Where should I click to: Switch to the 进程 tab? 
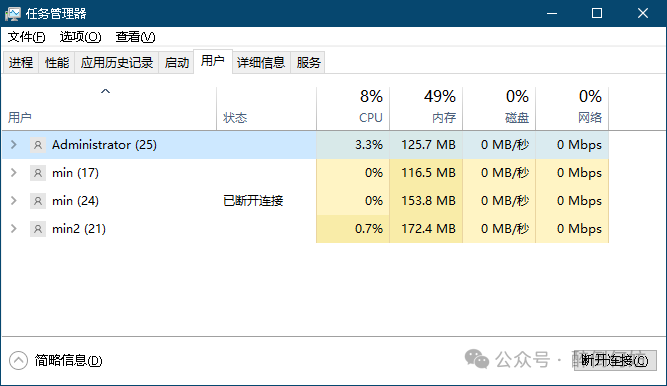tap(20, 63)
